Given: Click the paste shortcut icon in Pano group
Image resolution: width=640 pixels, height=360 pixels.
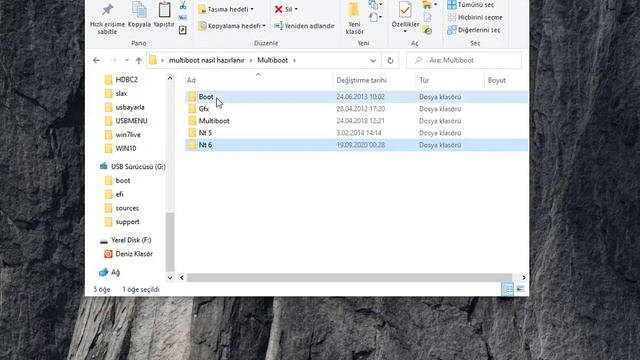Looking at the screenshot, I should 183,30.
